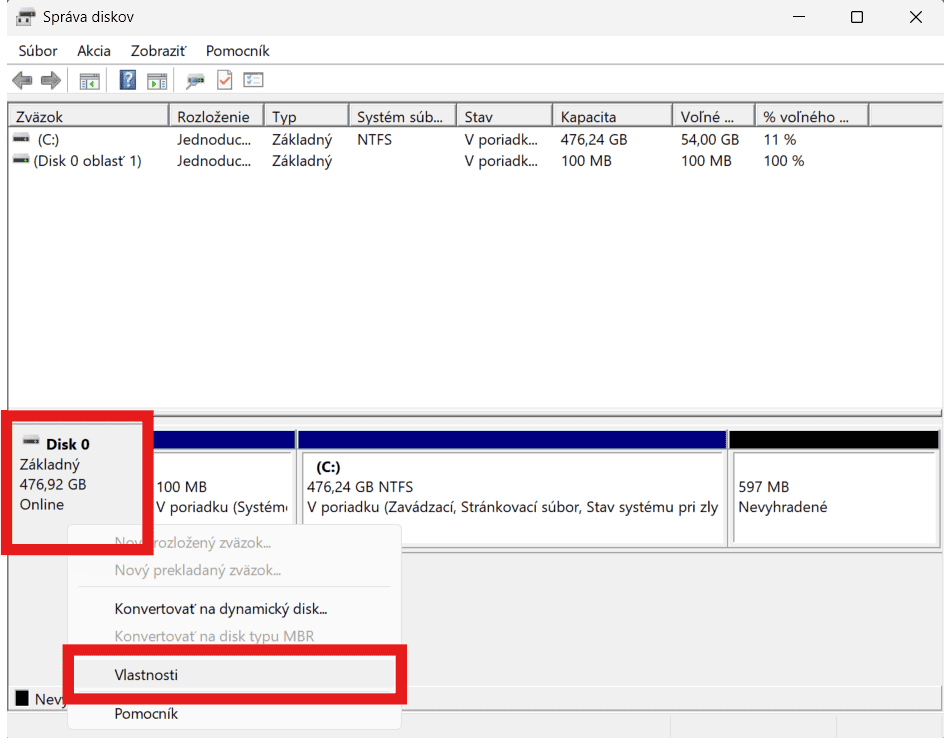This screenshot has height=738, width=944.
Task: Select the (C:) volume row in list
Action: (x=48, y=140)
